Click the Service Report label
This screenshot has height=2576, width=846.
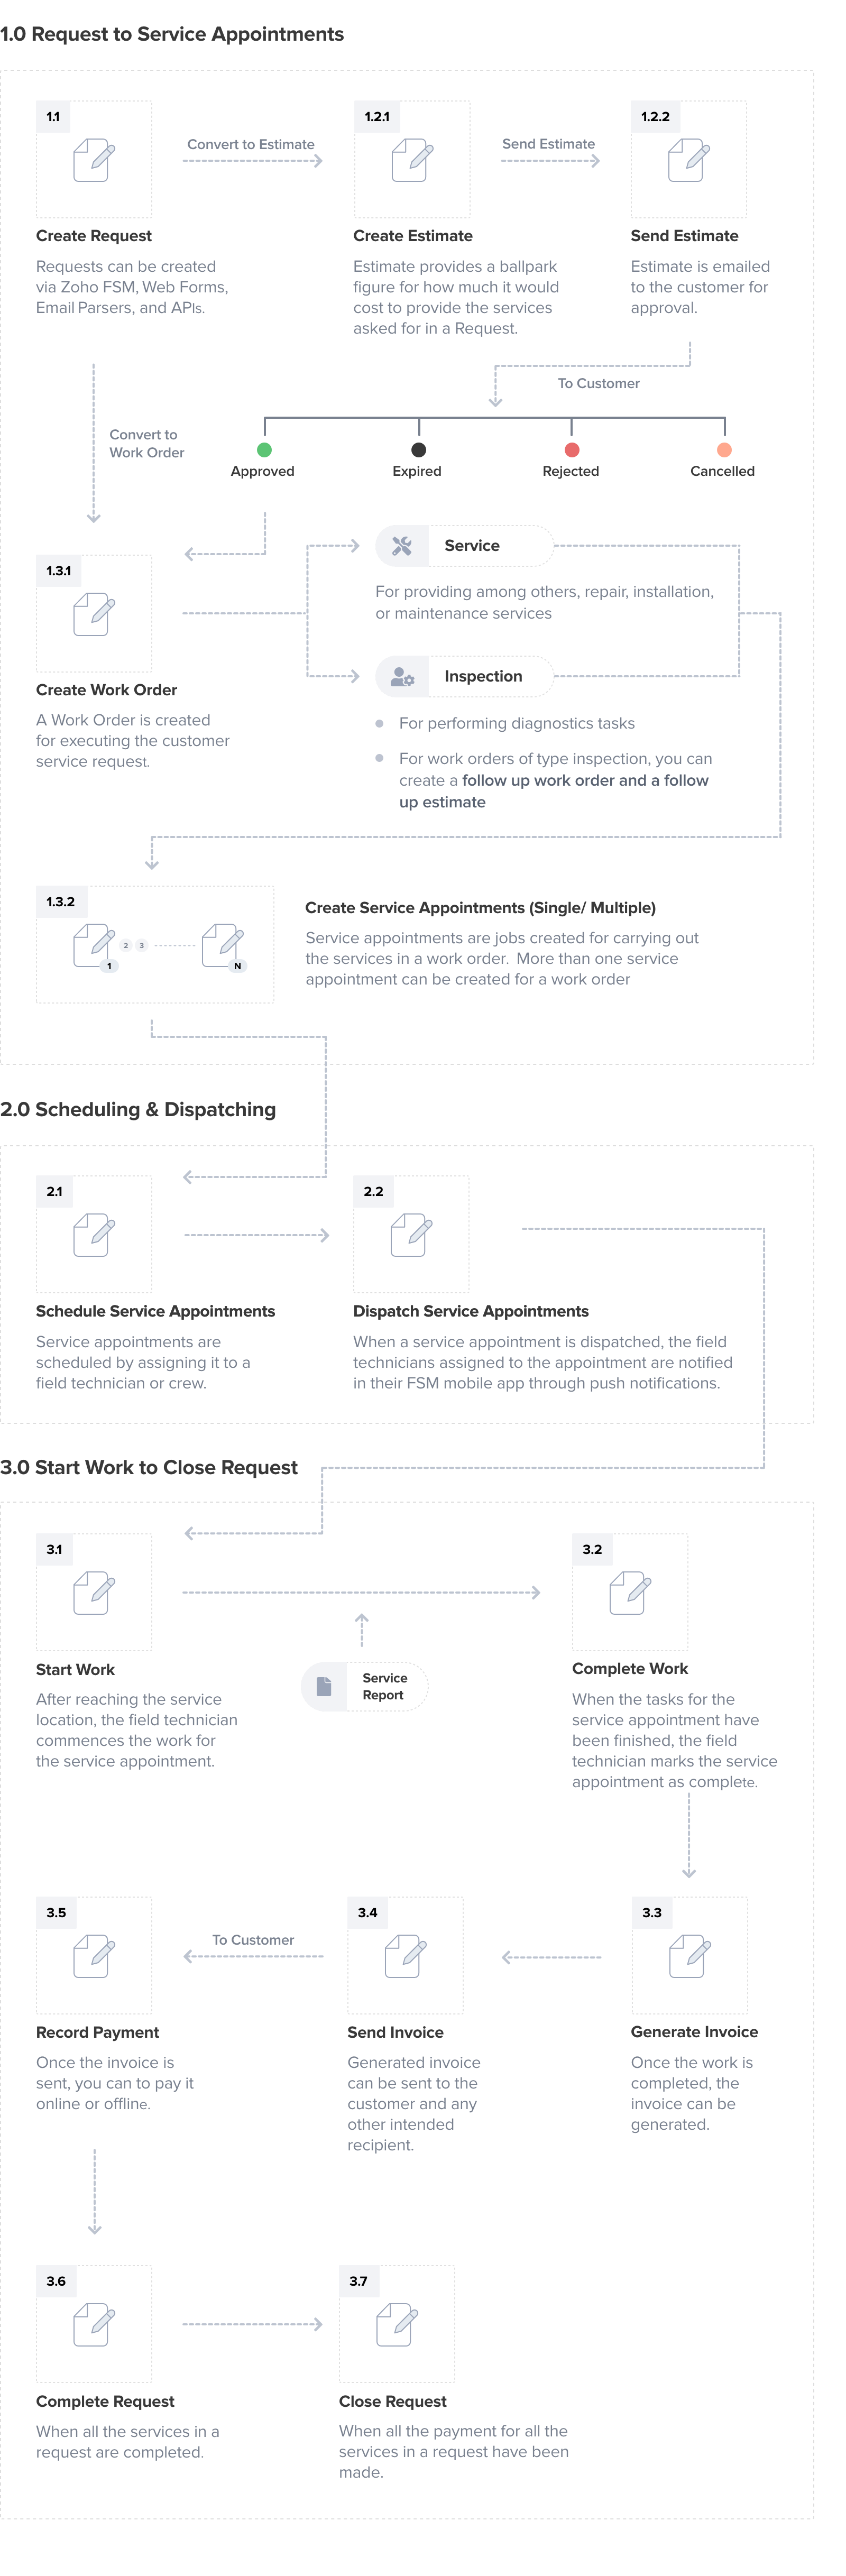coord(384,1686)
